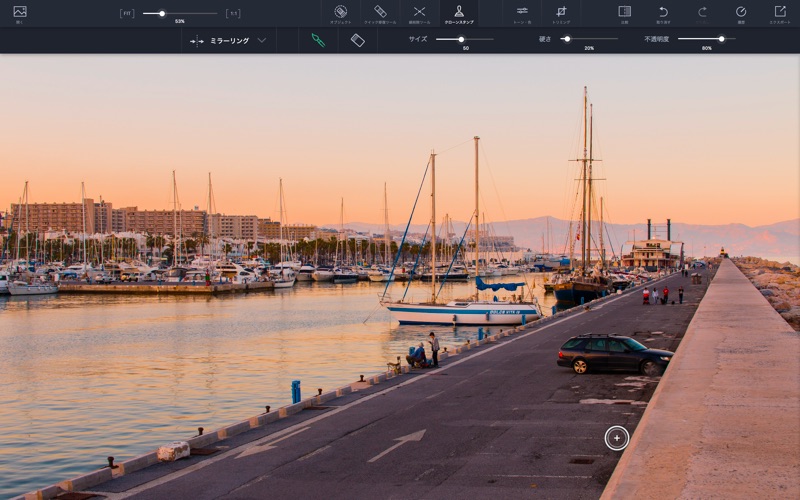Click the 不透明度 opacity slider
The height and width of the screenshot is (500, 800).
pyautogui.click(x=700, y=39)
